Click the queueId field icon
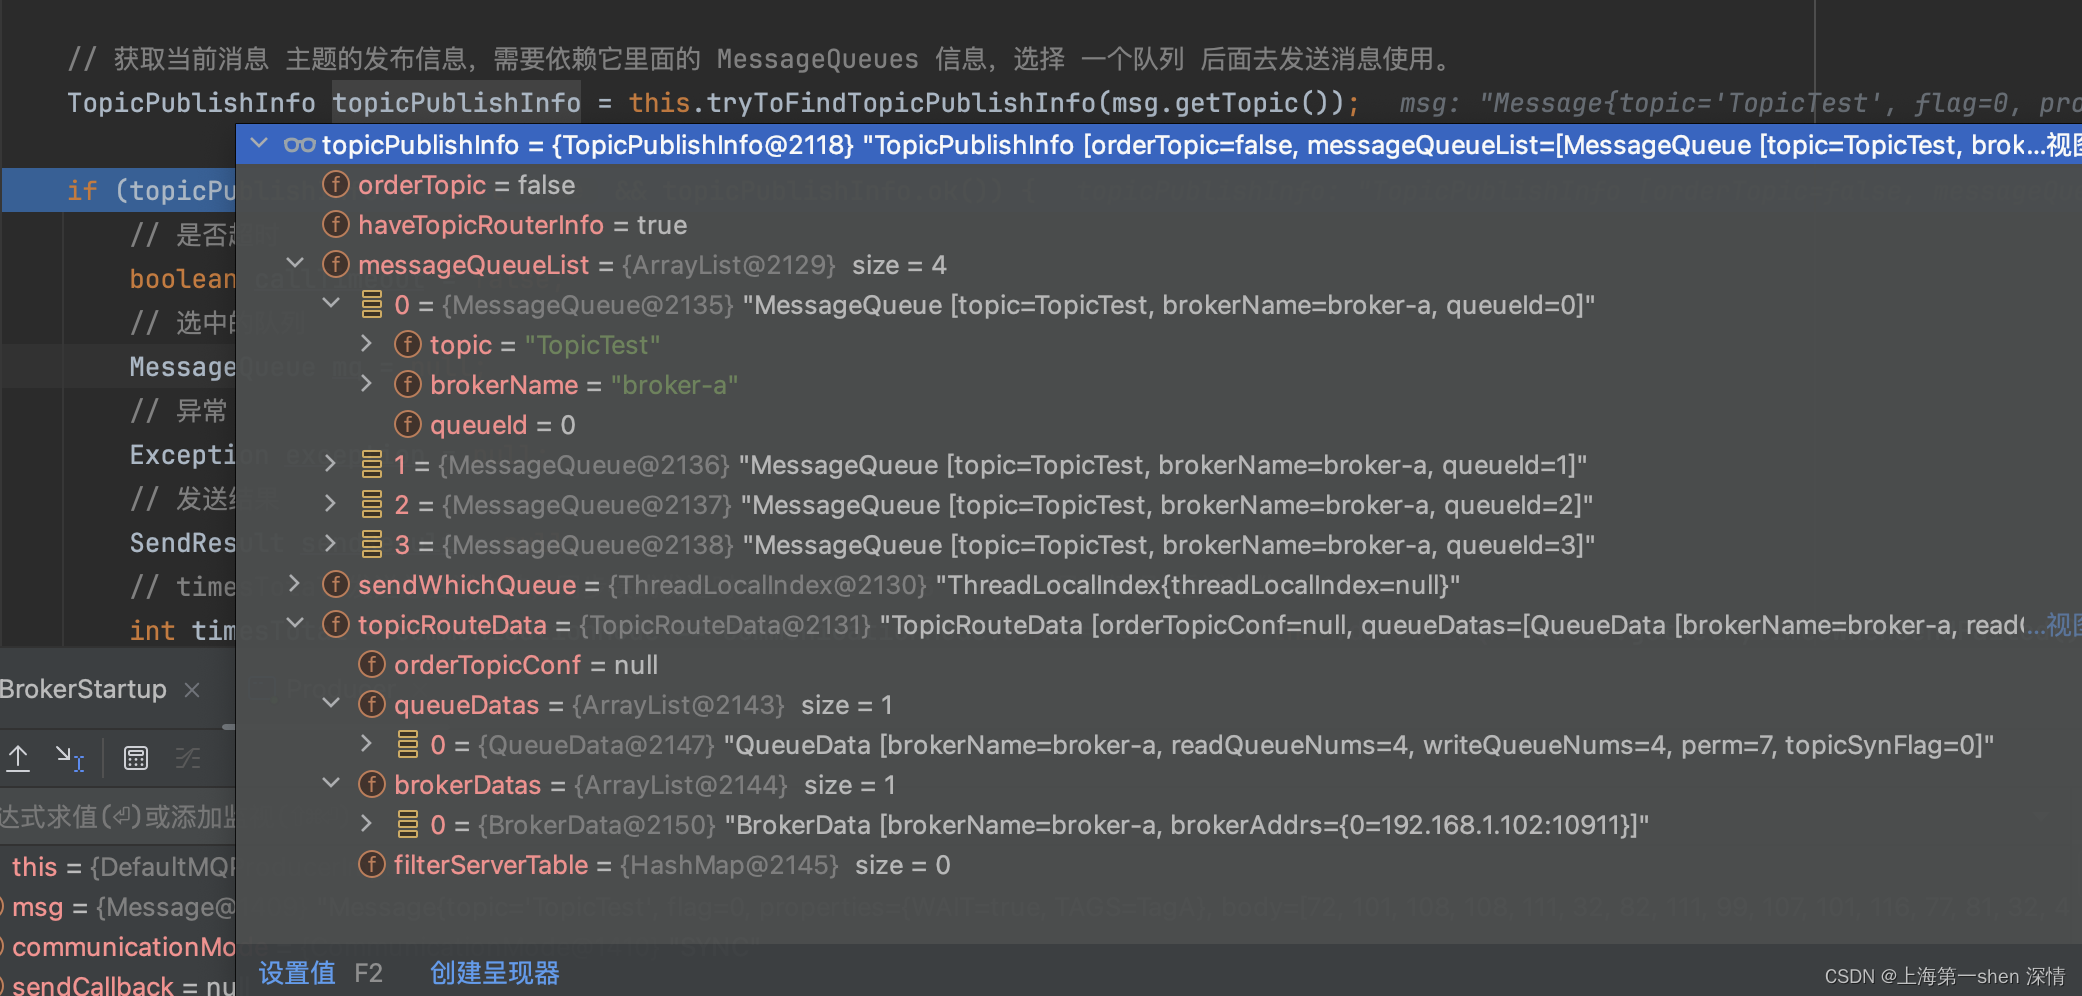2082x996 pixels. (x=408, y=425)
